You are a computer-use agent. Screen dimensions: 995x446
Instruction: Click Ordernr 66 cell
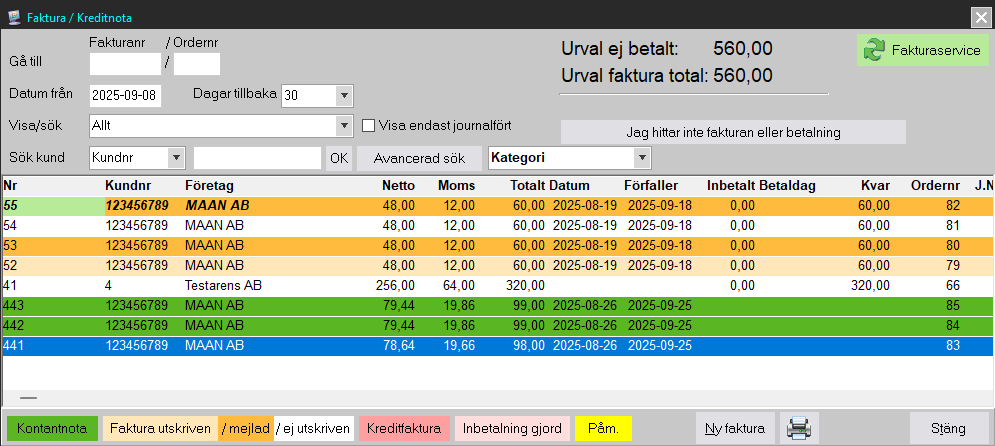(x=952, y=285)
